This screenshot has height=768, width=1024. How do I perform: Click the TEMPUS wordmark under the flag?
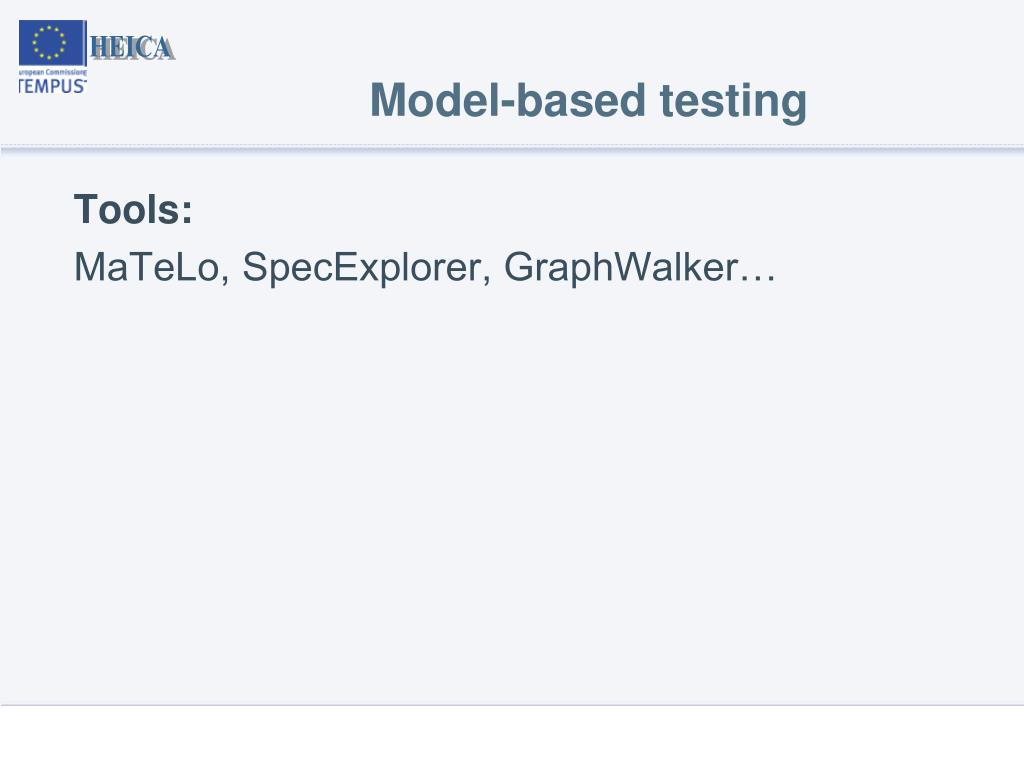52,85
